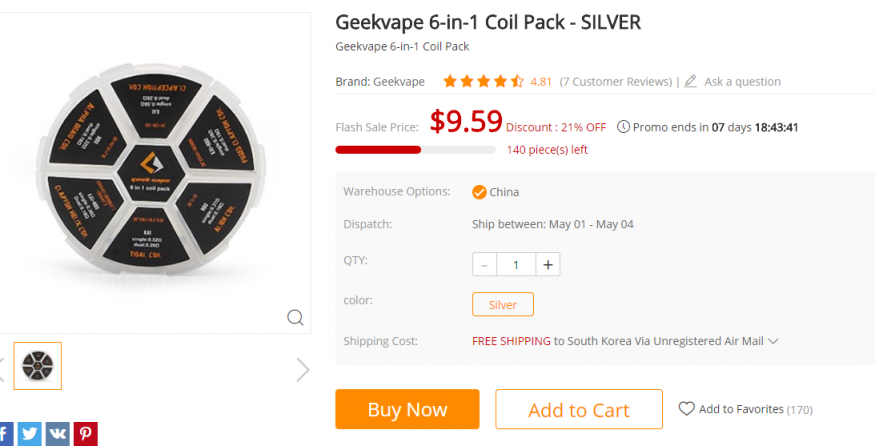
Task: Share product on Twitter
Action: click(x=30, y=434)
